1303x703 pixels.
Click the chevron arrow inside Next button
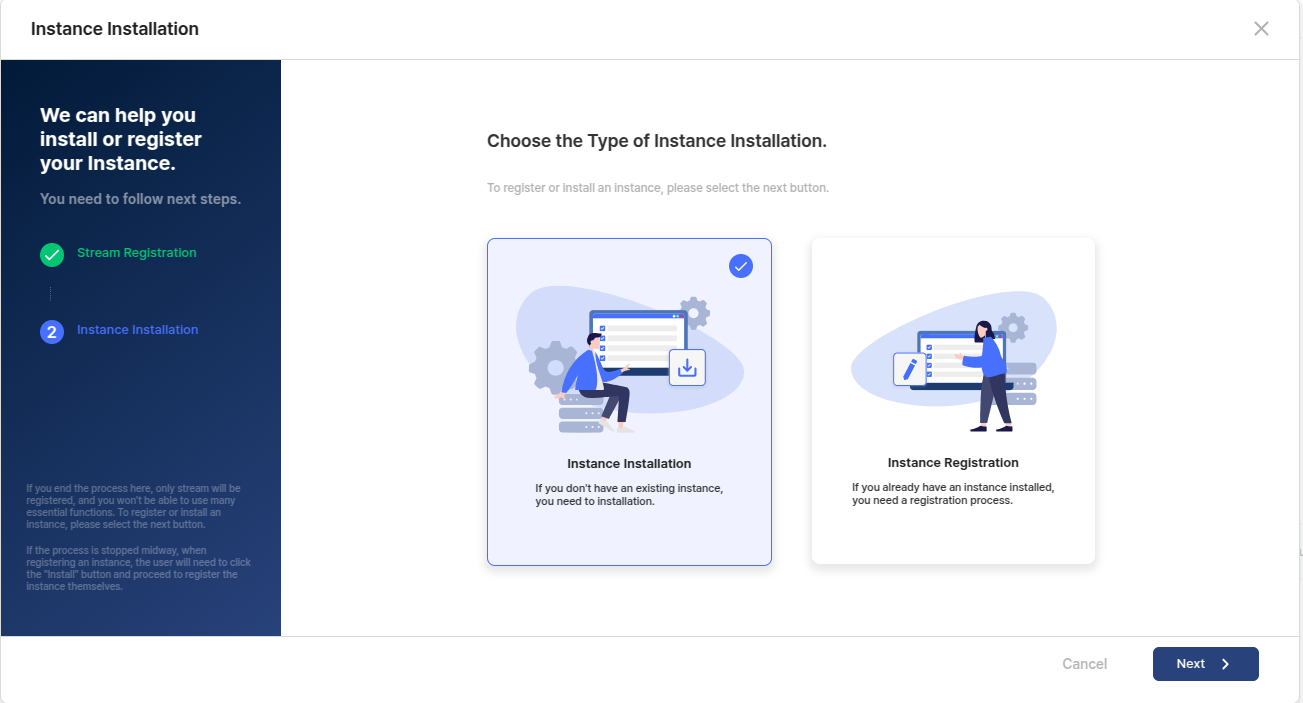coord(1225,664)
